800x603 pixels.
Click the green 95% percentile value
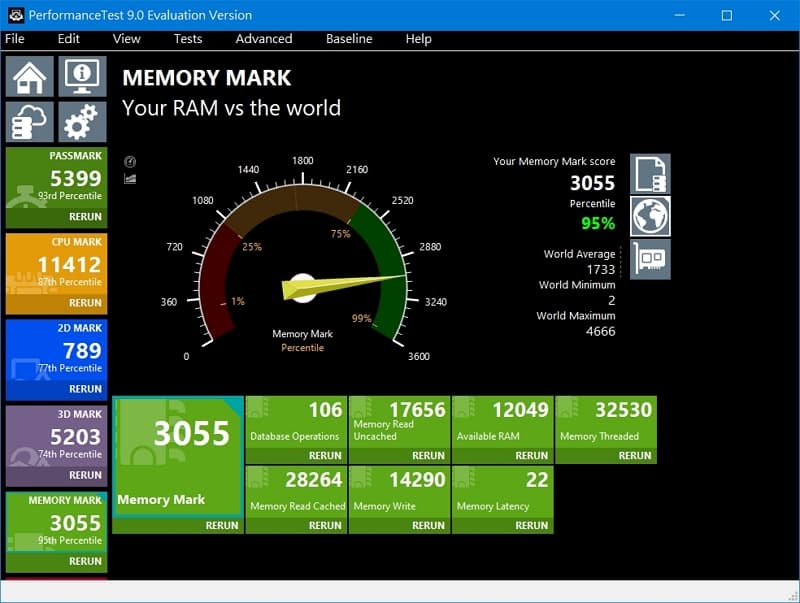click(x=598, y=223)
